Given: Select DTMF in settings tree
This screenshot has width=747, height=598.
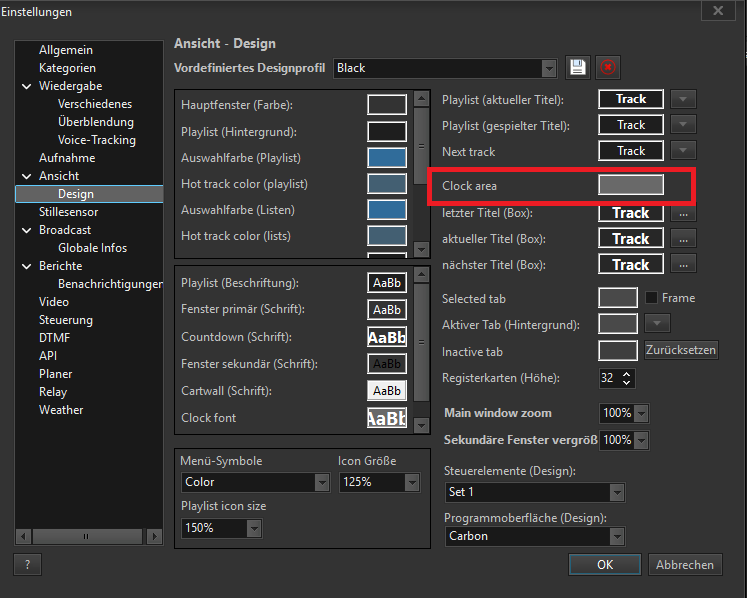Looking at the screenshot, I should coord(54,338).
